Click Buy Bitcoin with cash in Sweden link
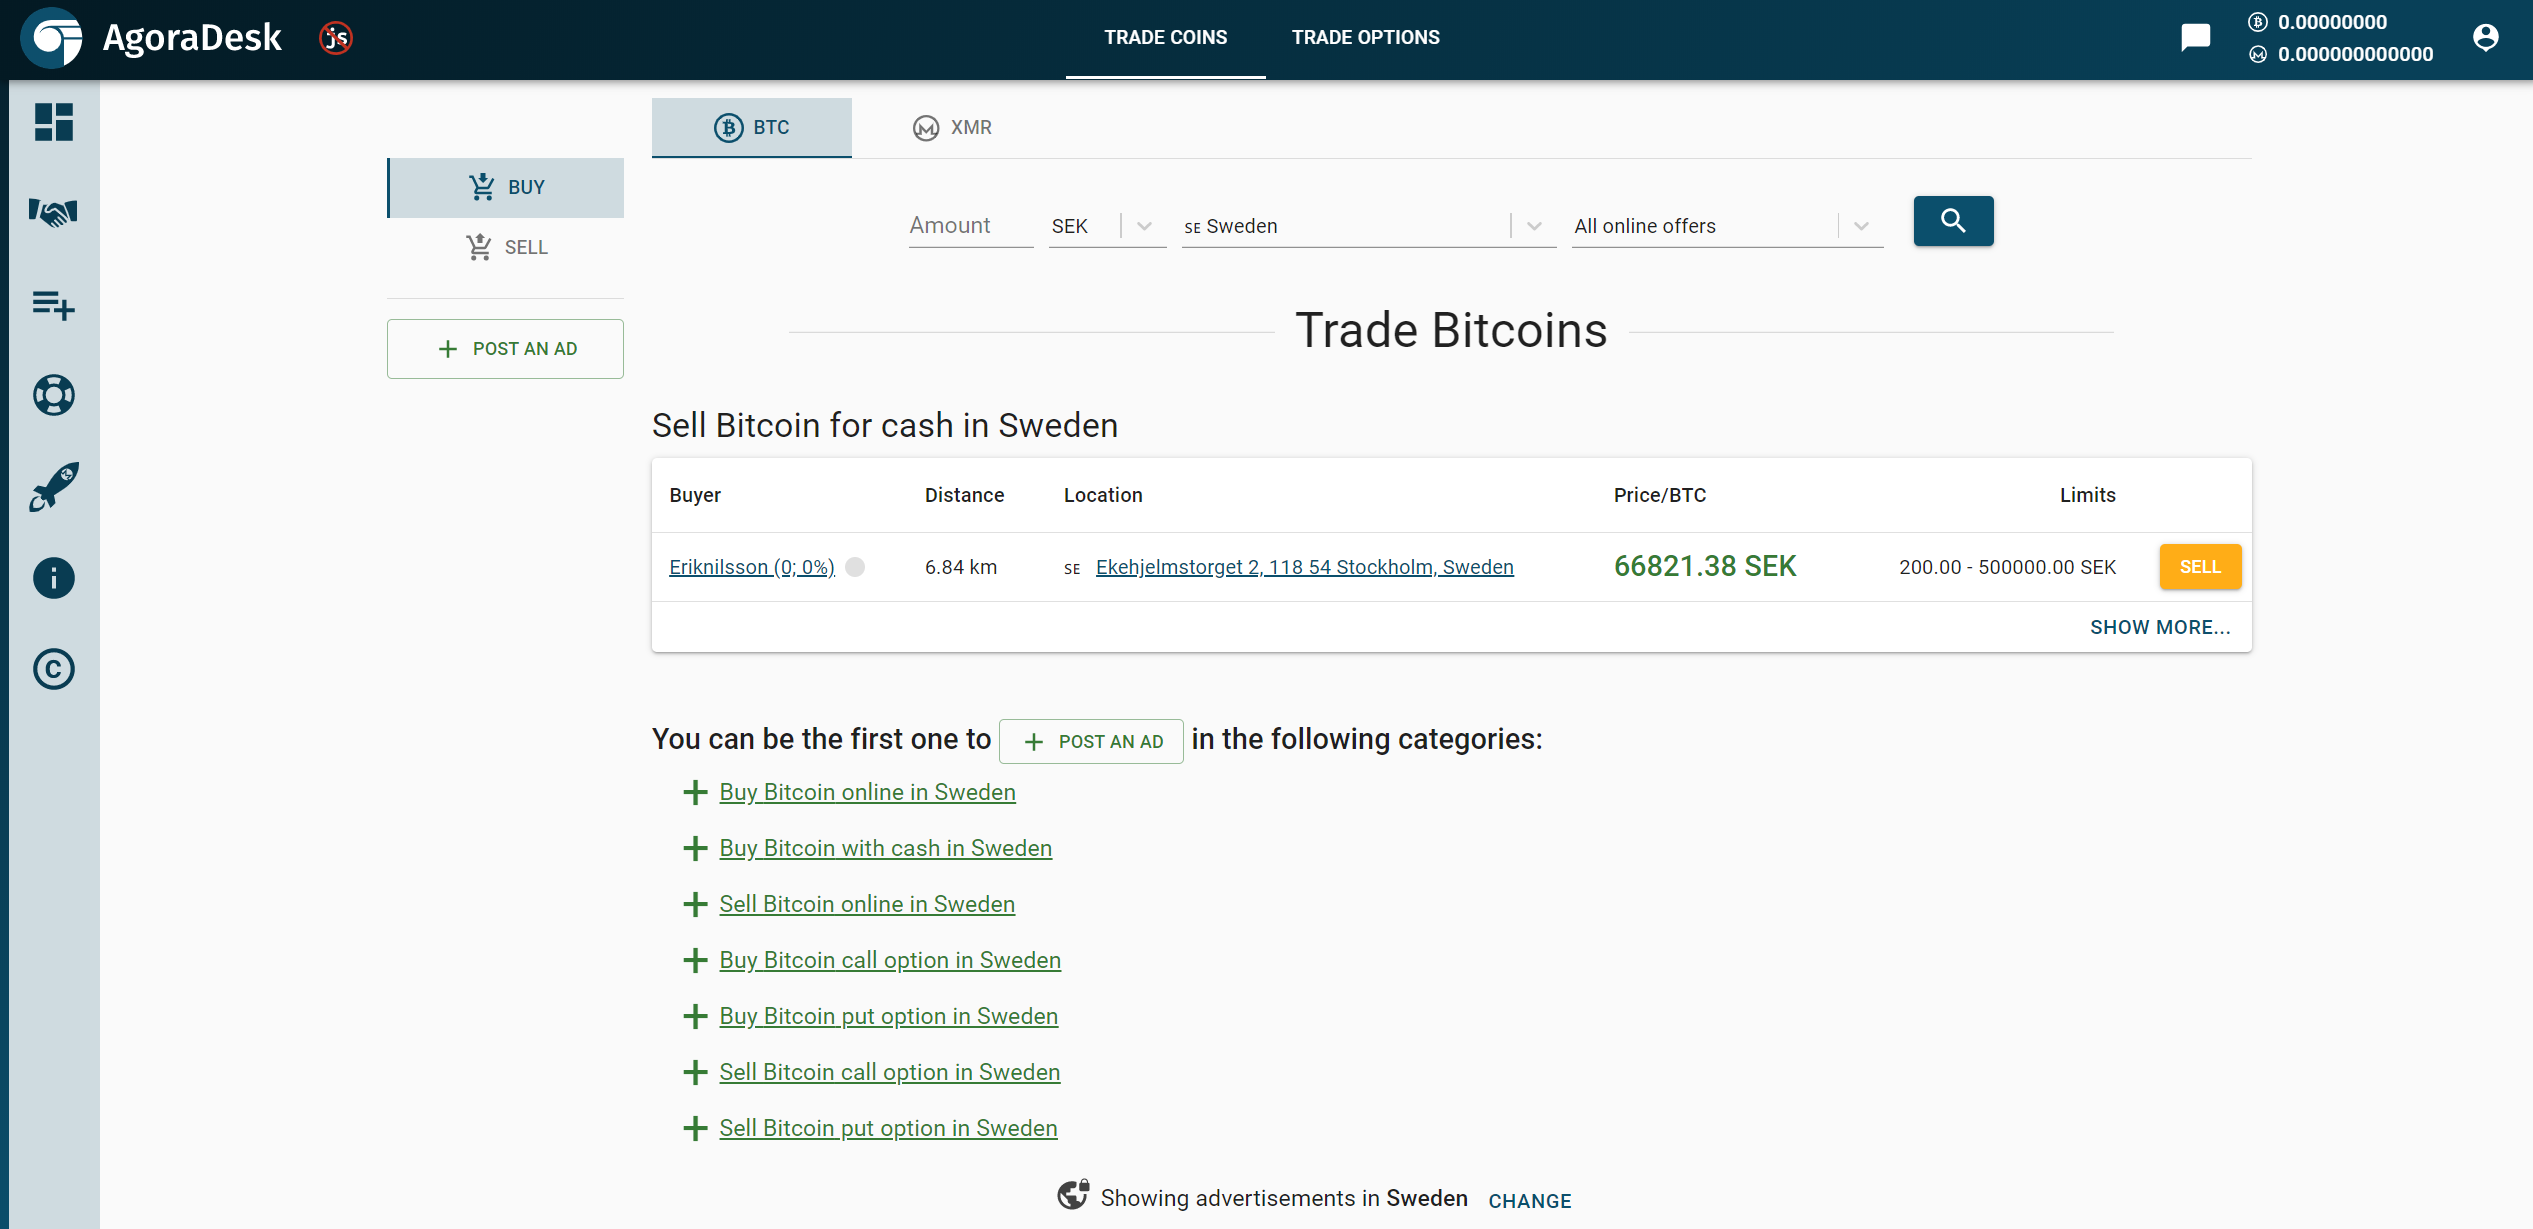 tap(887, 848)
